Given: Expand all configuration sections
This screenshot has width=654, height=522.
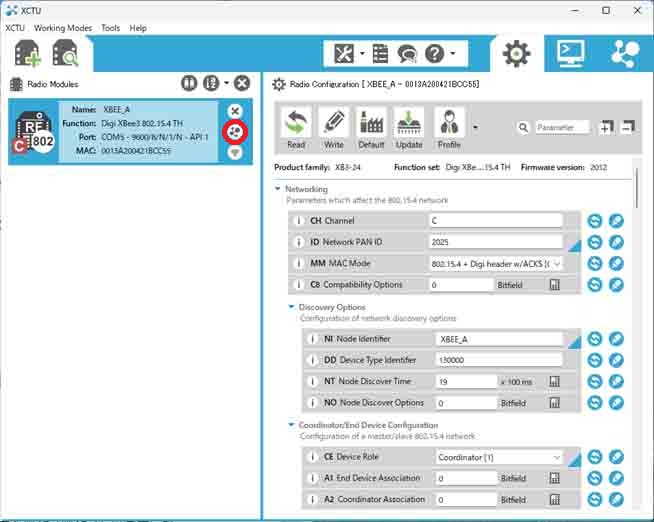Looking at the screenshot, I should click(x=606, y=127).
